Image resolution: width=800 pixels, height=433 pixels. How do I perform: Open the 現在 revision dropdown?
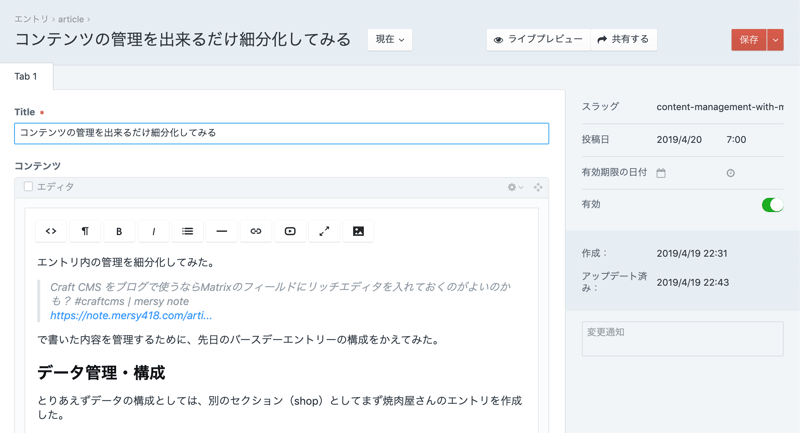point(390,40)
